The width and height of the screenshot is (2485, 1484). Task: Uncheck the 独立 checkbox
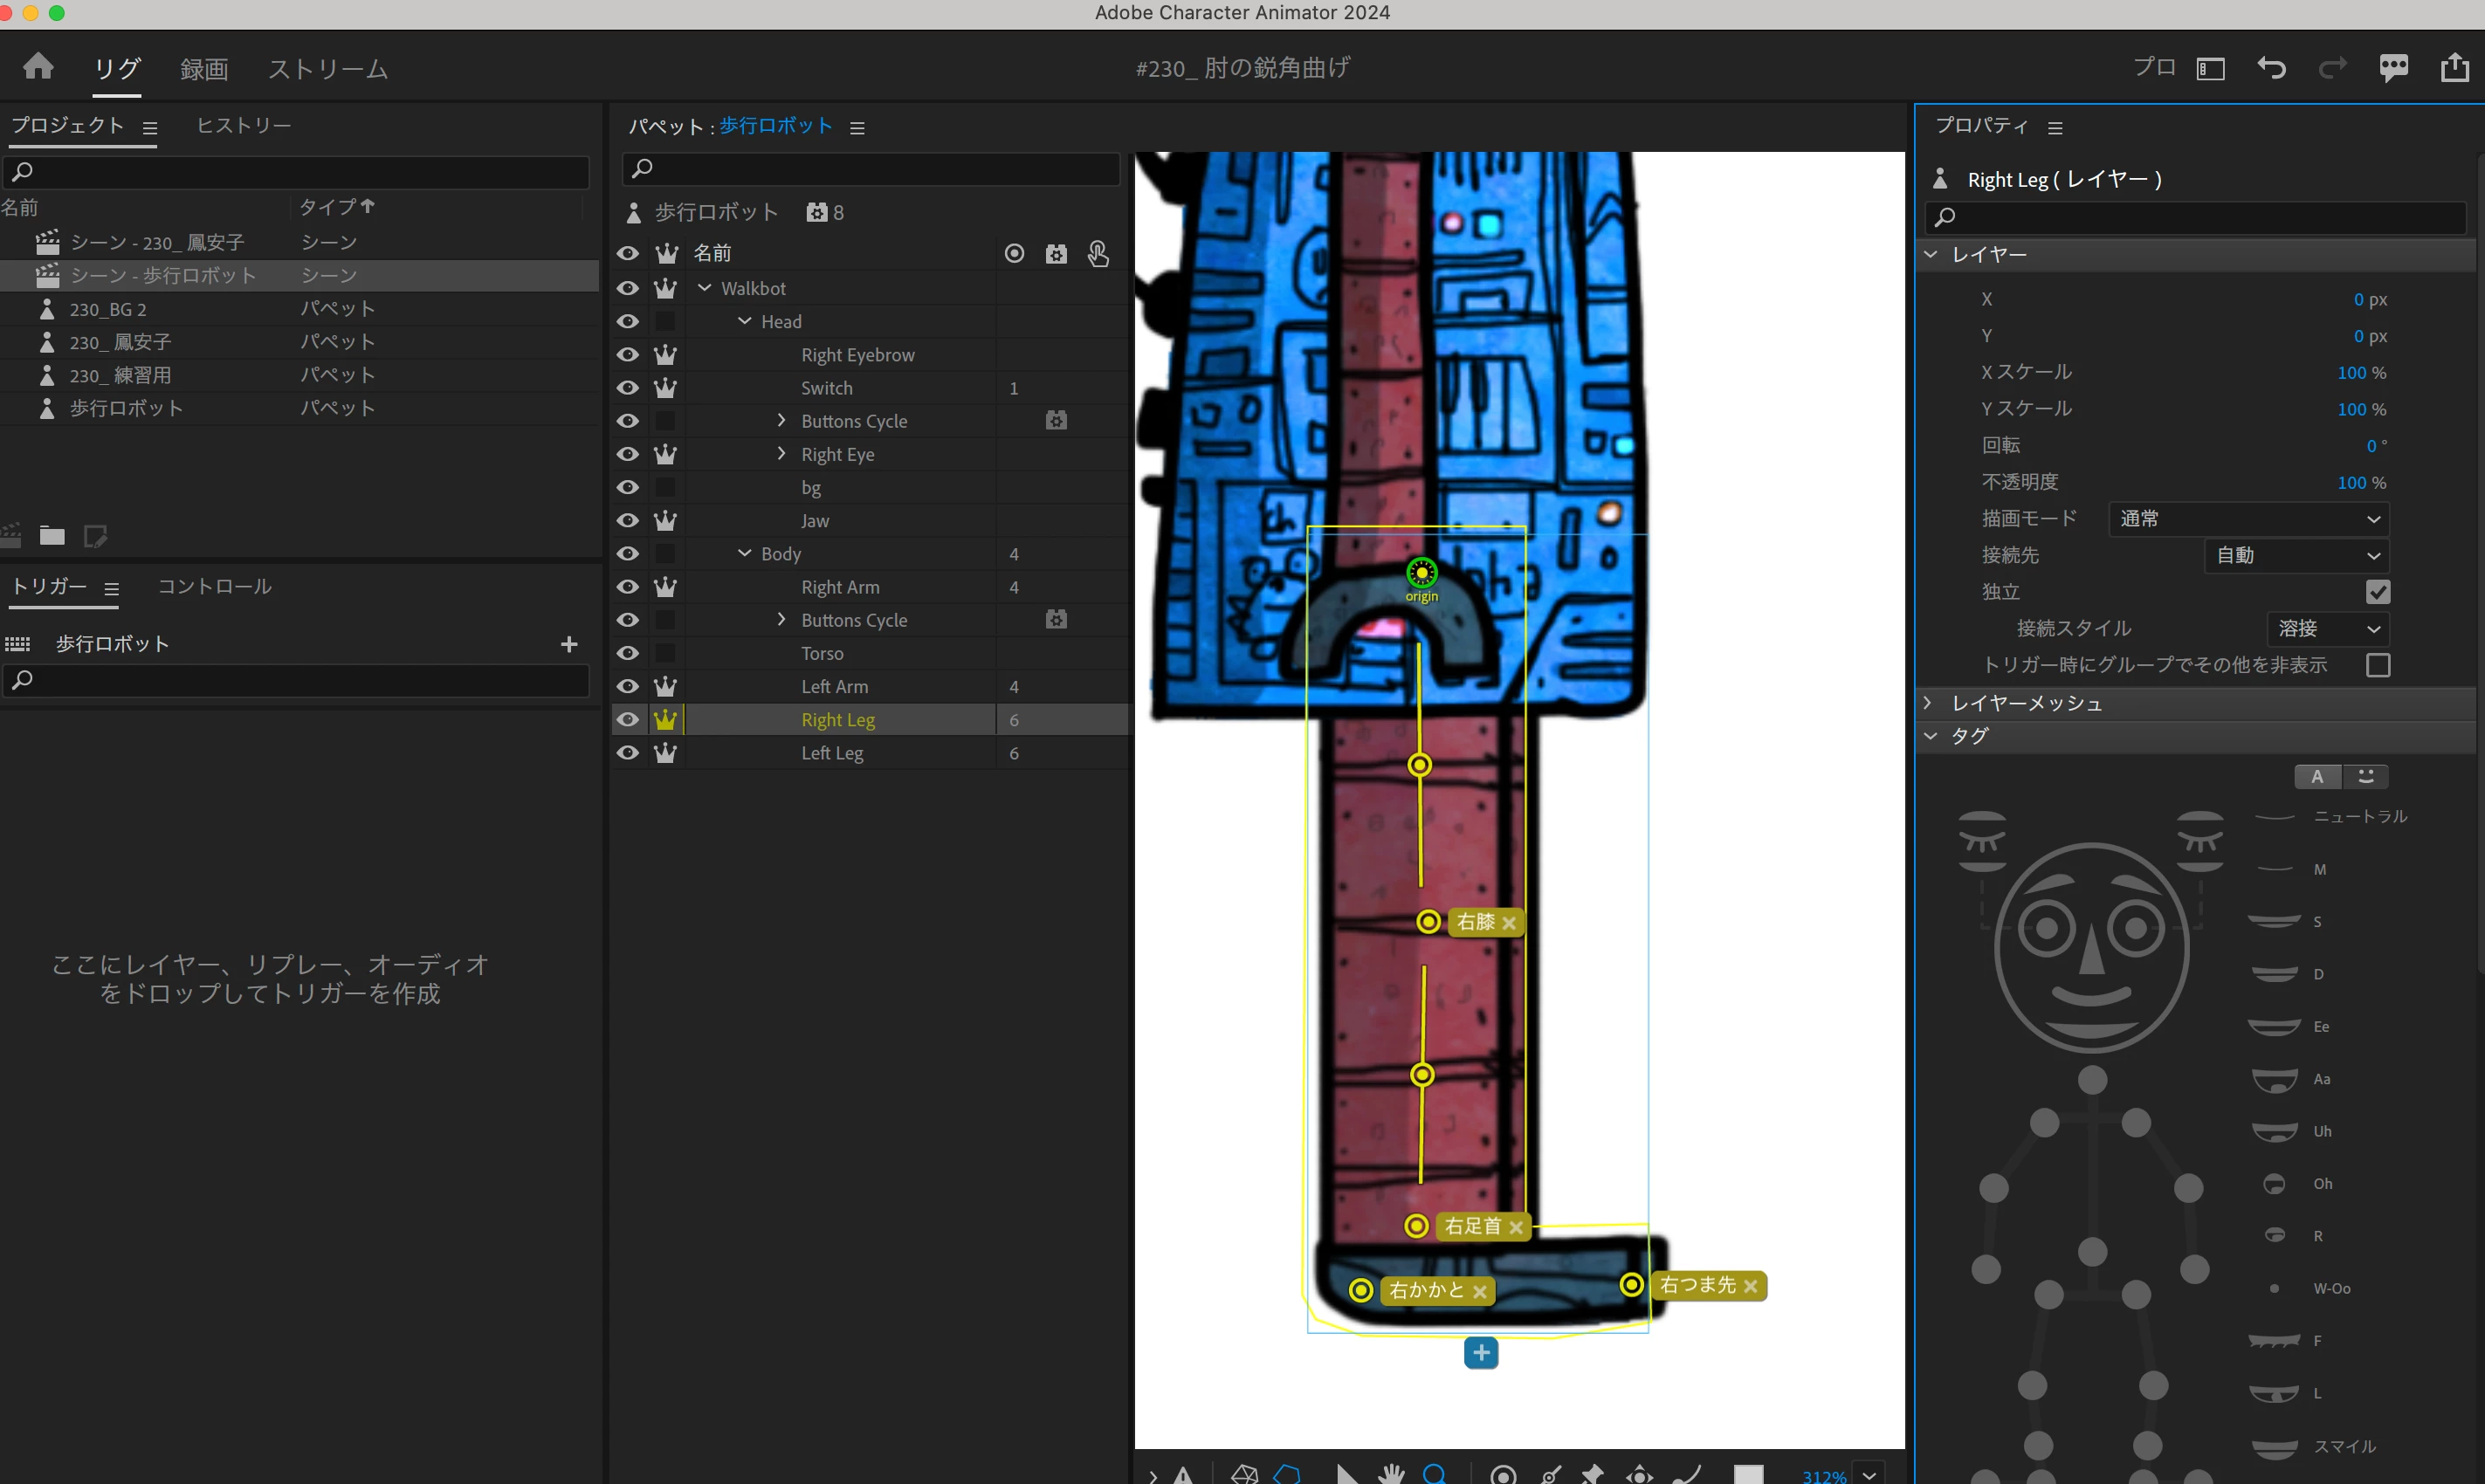point(2377,592)
